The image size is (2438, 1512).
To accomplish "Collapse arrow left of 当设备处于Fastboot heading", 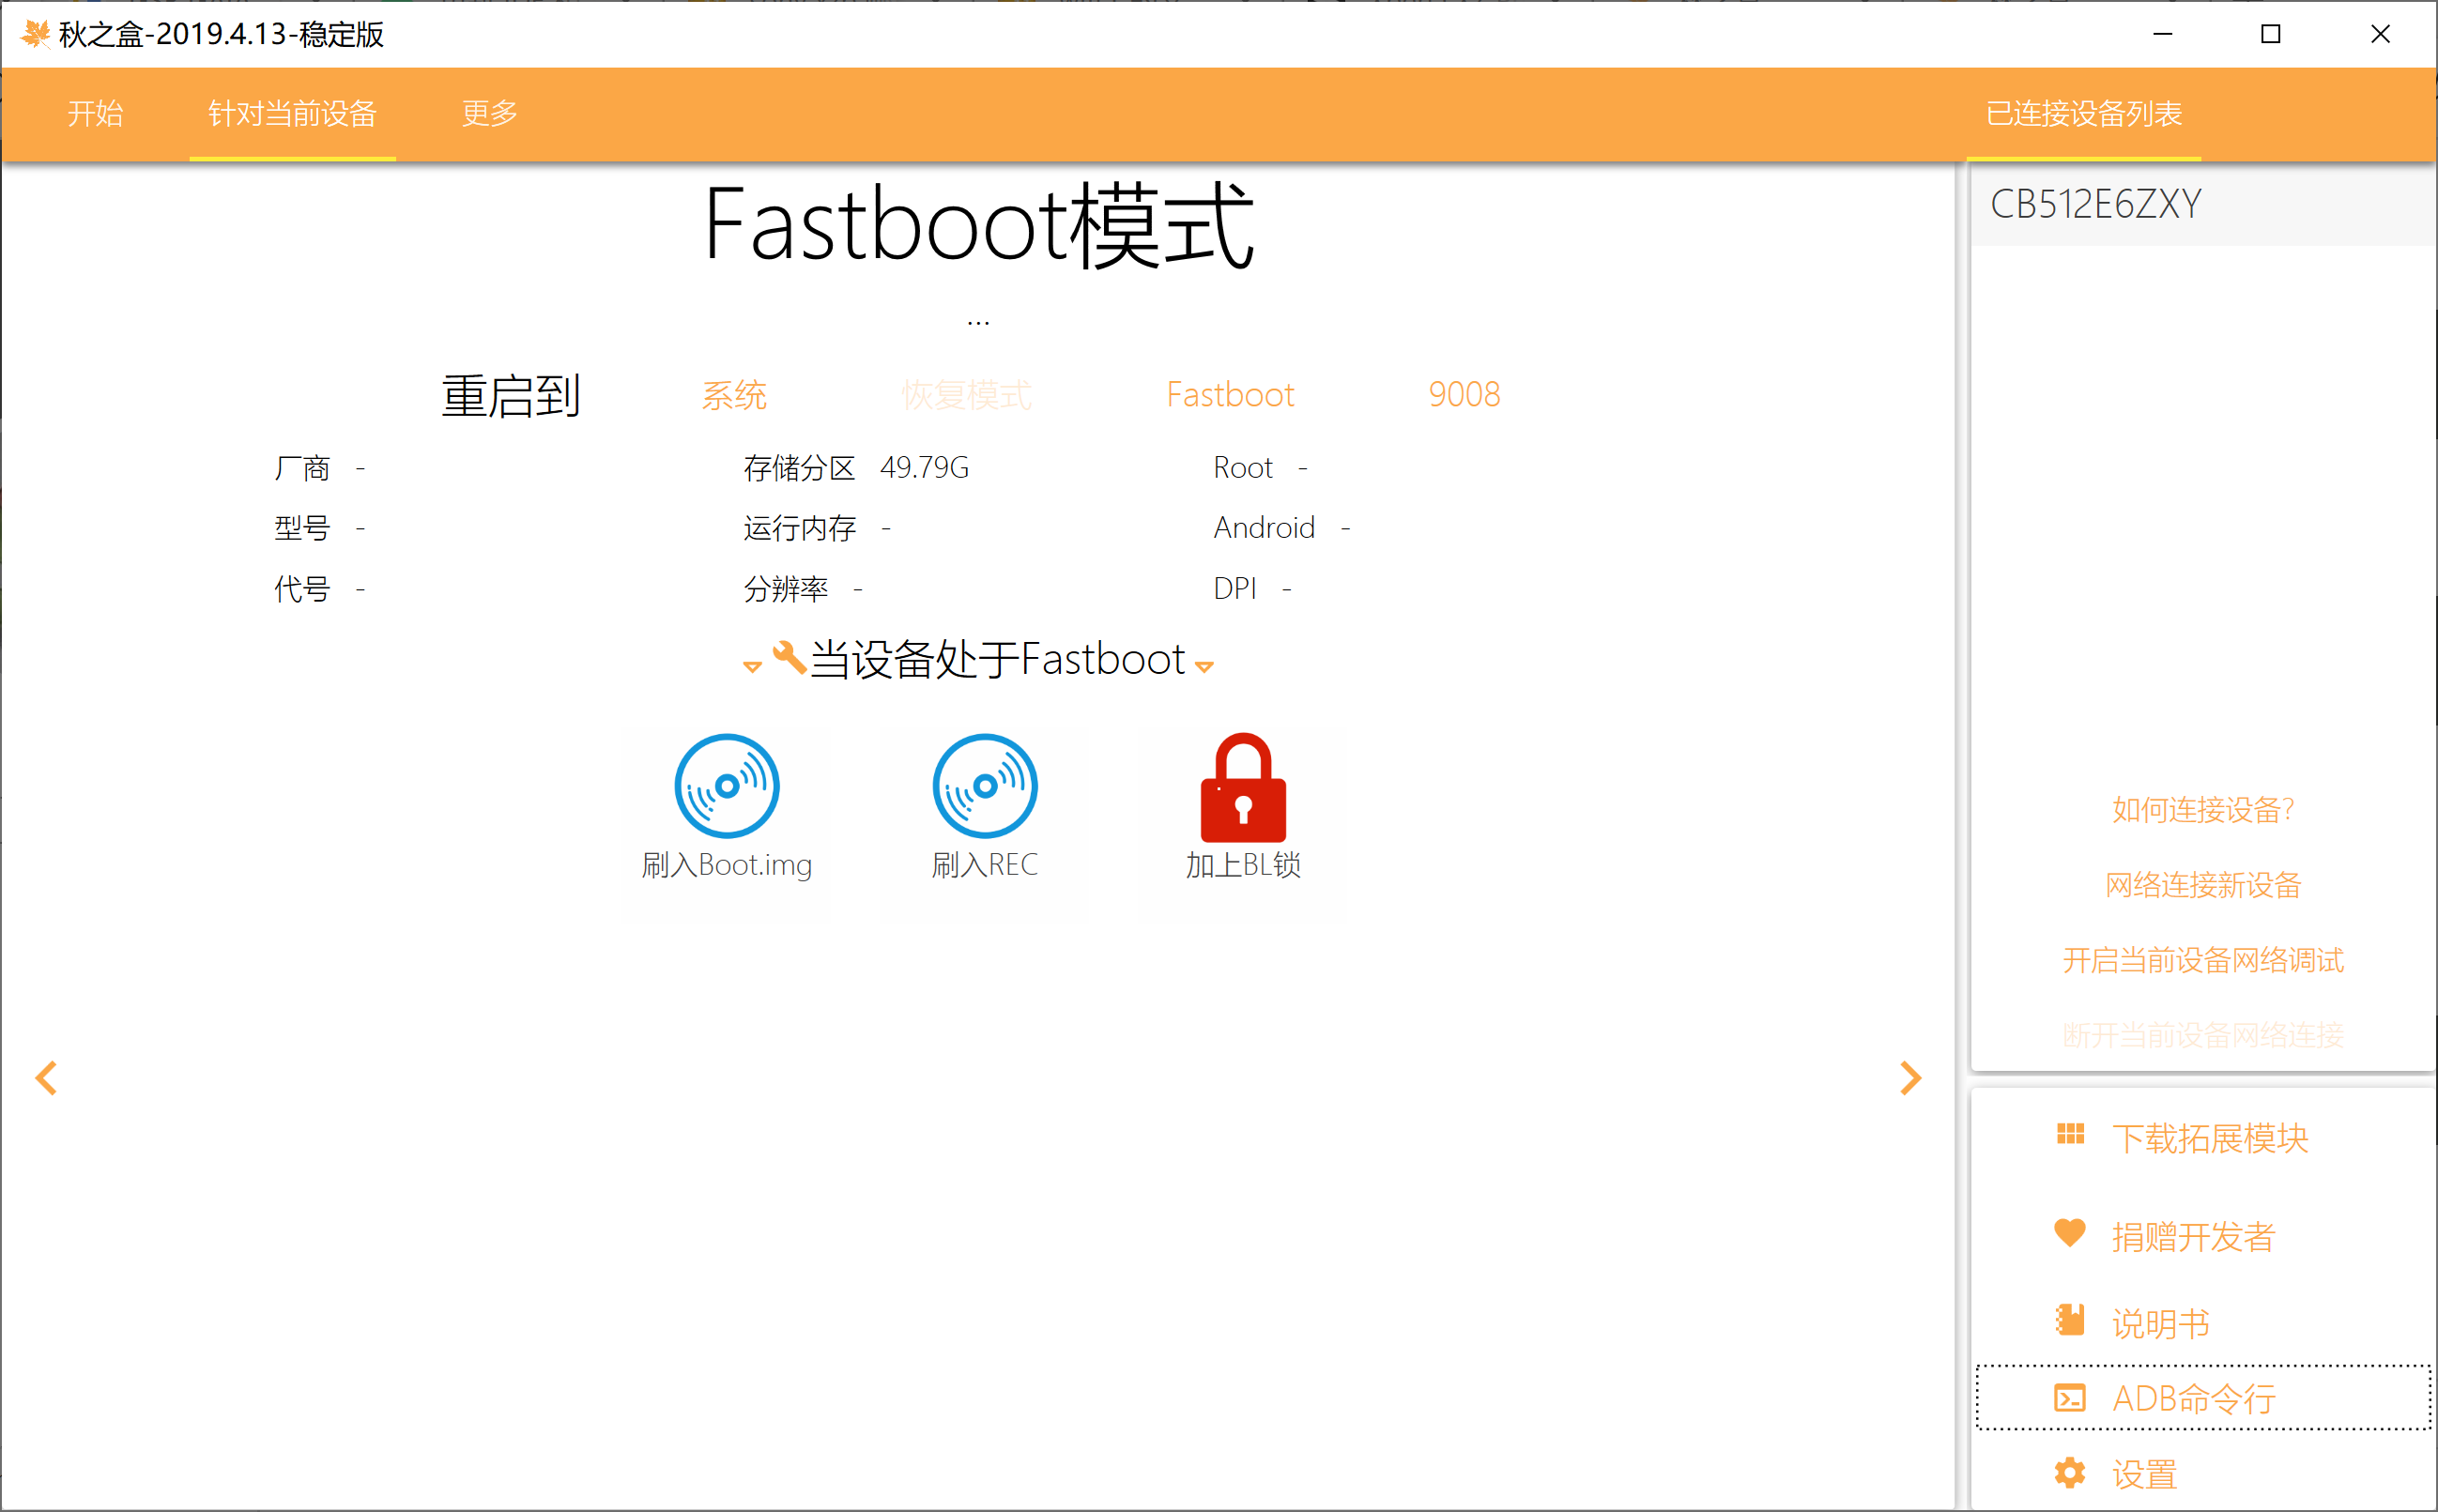I will (x=752, y=667).
